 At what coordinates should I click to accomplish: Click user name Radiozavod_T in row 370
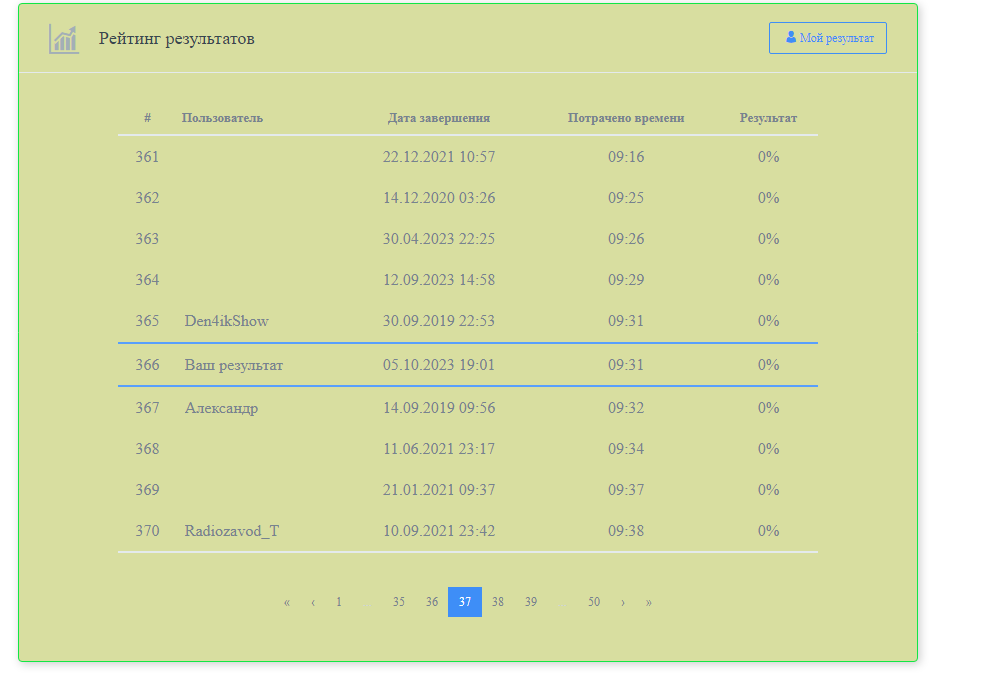(x=232, y=531)
